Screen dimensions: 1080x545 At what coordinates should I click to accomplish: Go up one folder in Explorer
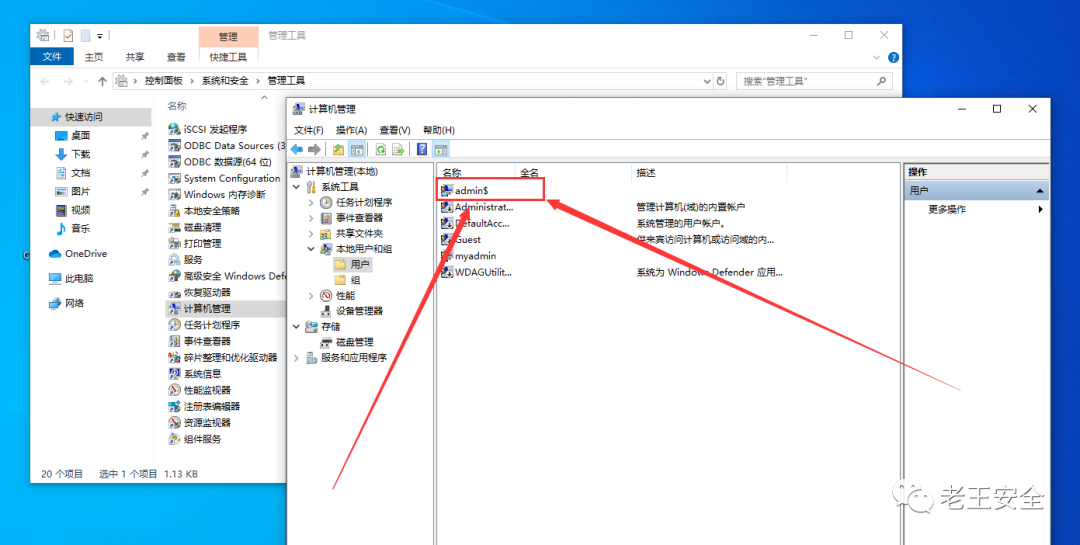[x=102, y=81]
